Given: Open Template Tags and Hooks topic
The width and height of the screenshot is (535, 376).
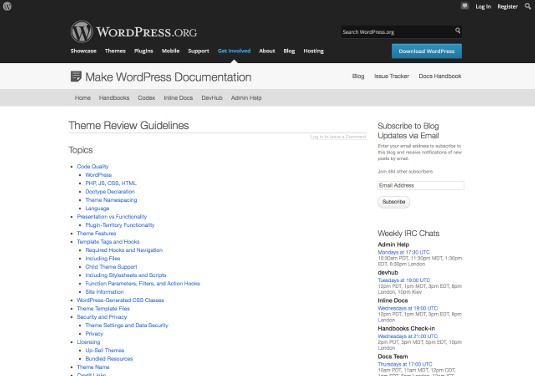Looking at the screenshot, I should tap(108, 242).
